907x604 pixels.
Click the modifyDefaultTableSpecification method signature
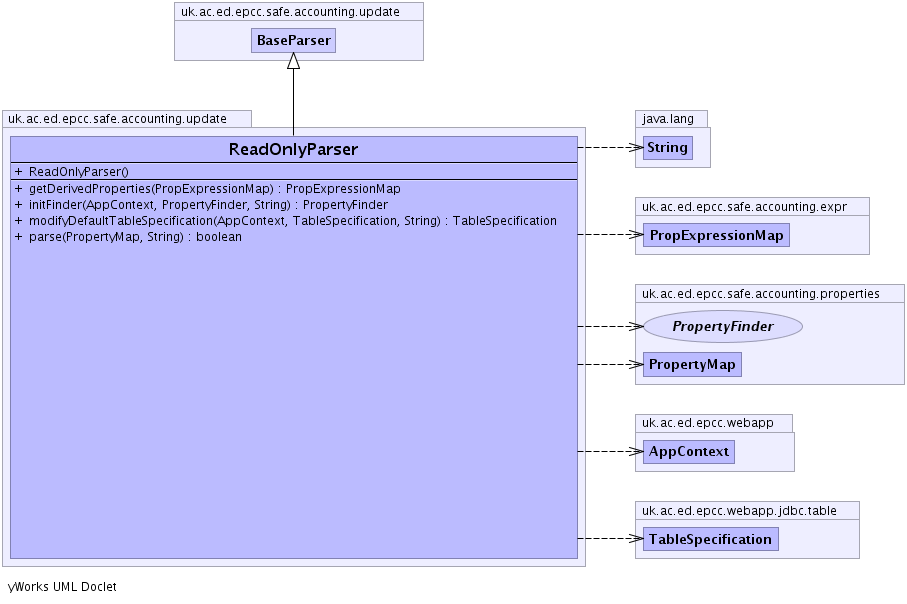coord(285,220)
